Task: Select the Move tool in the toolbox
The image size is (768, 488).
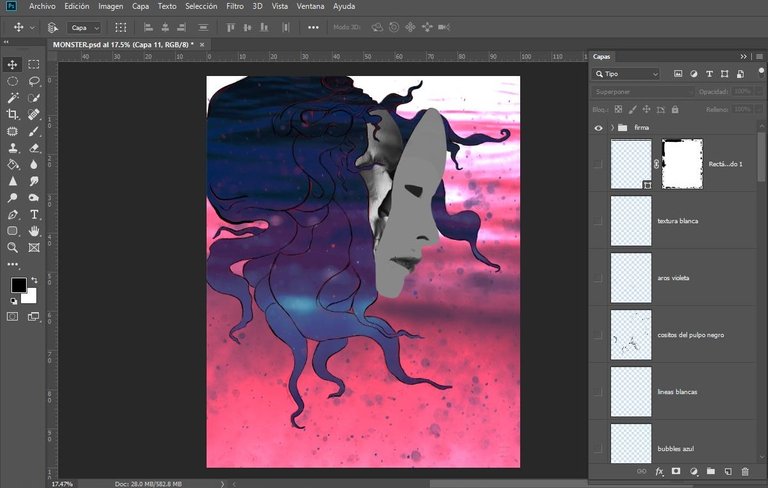Action: click(x=12, y=64)
